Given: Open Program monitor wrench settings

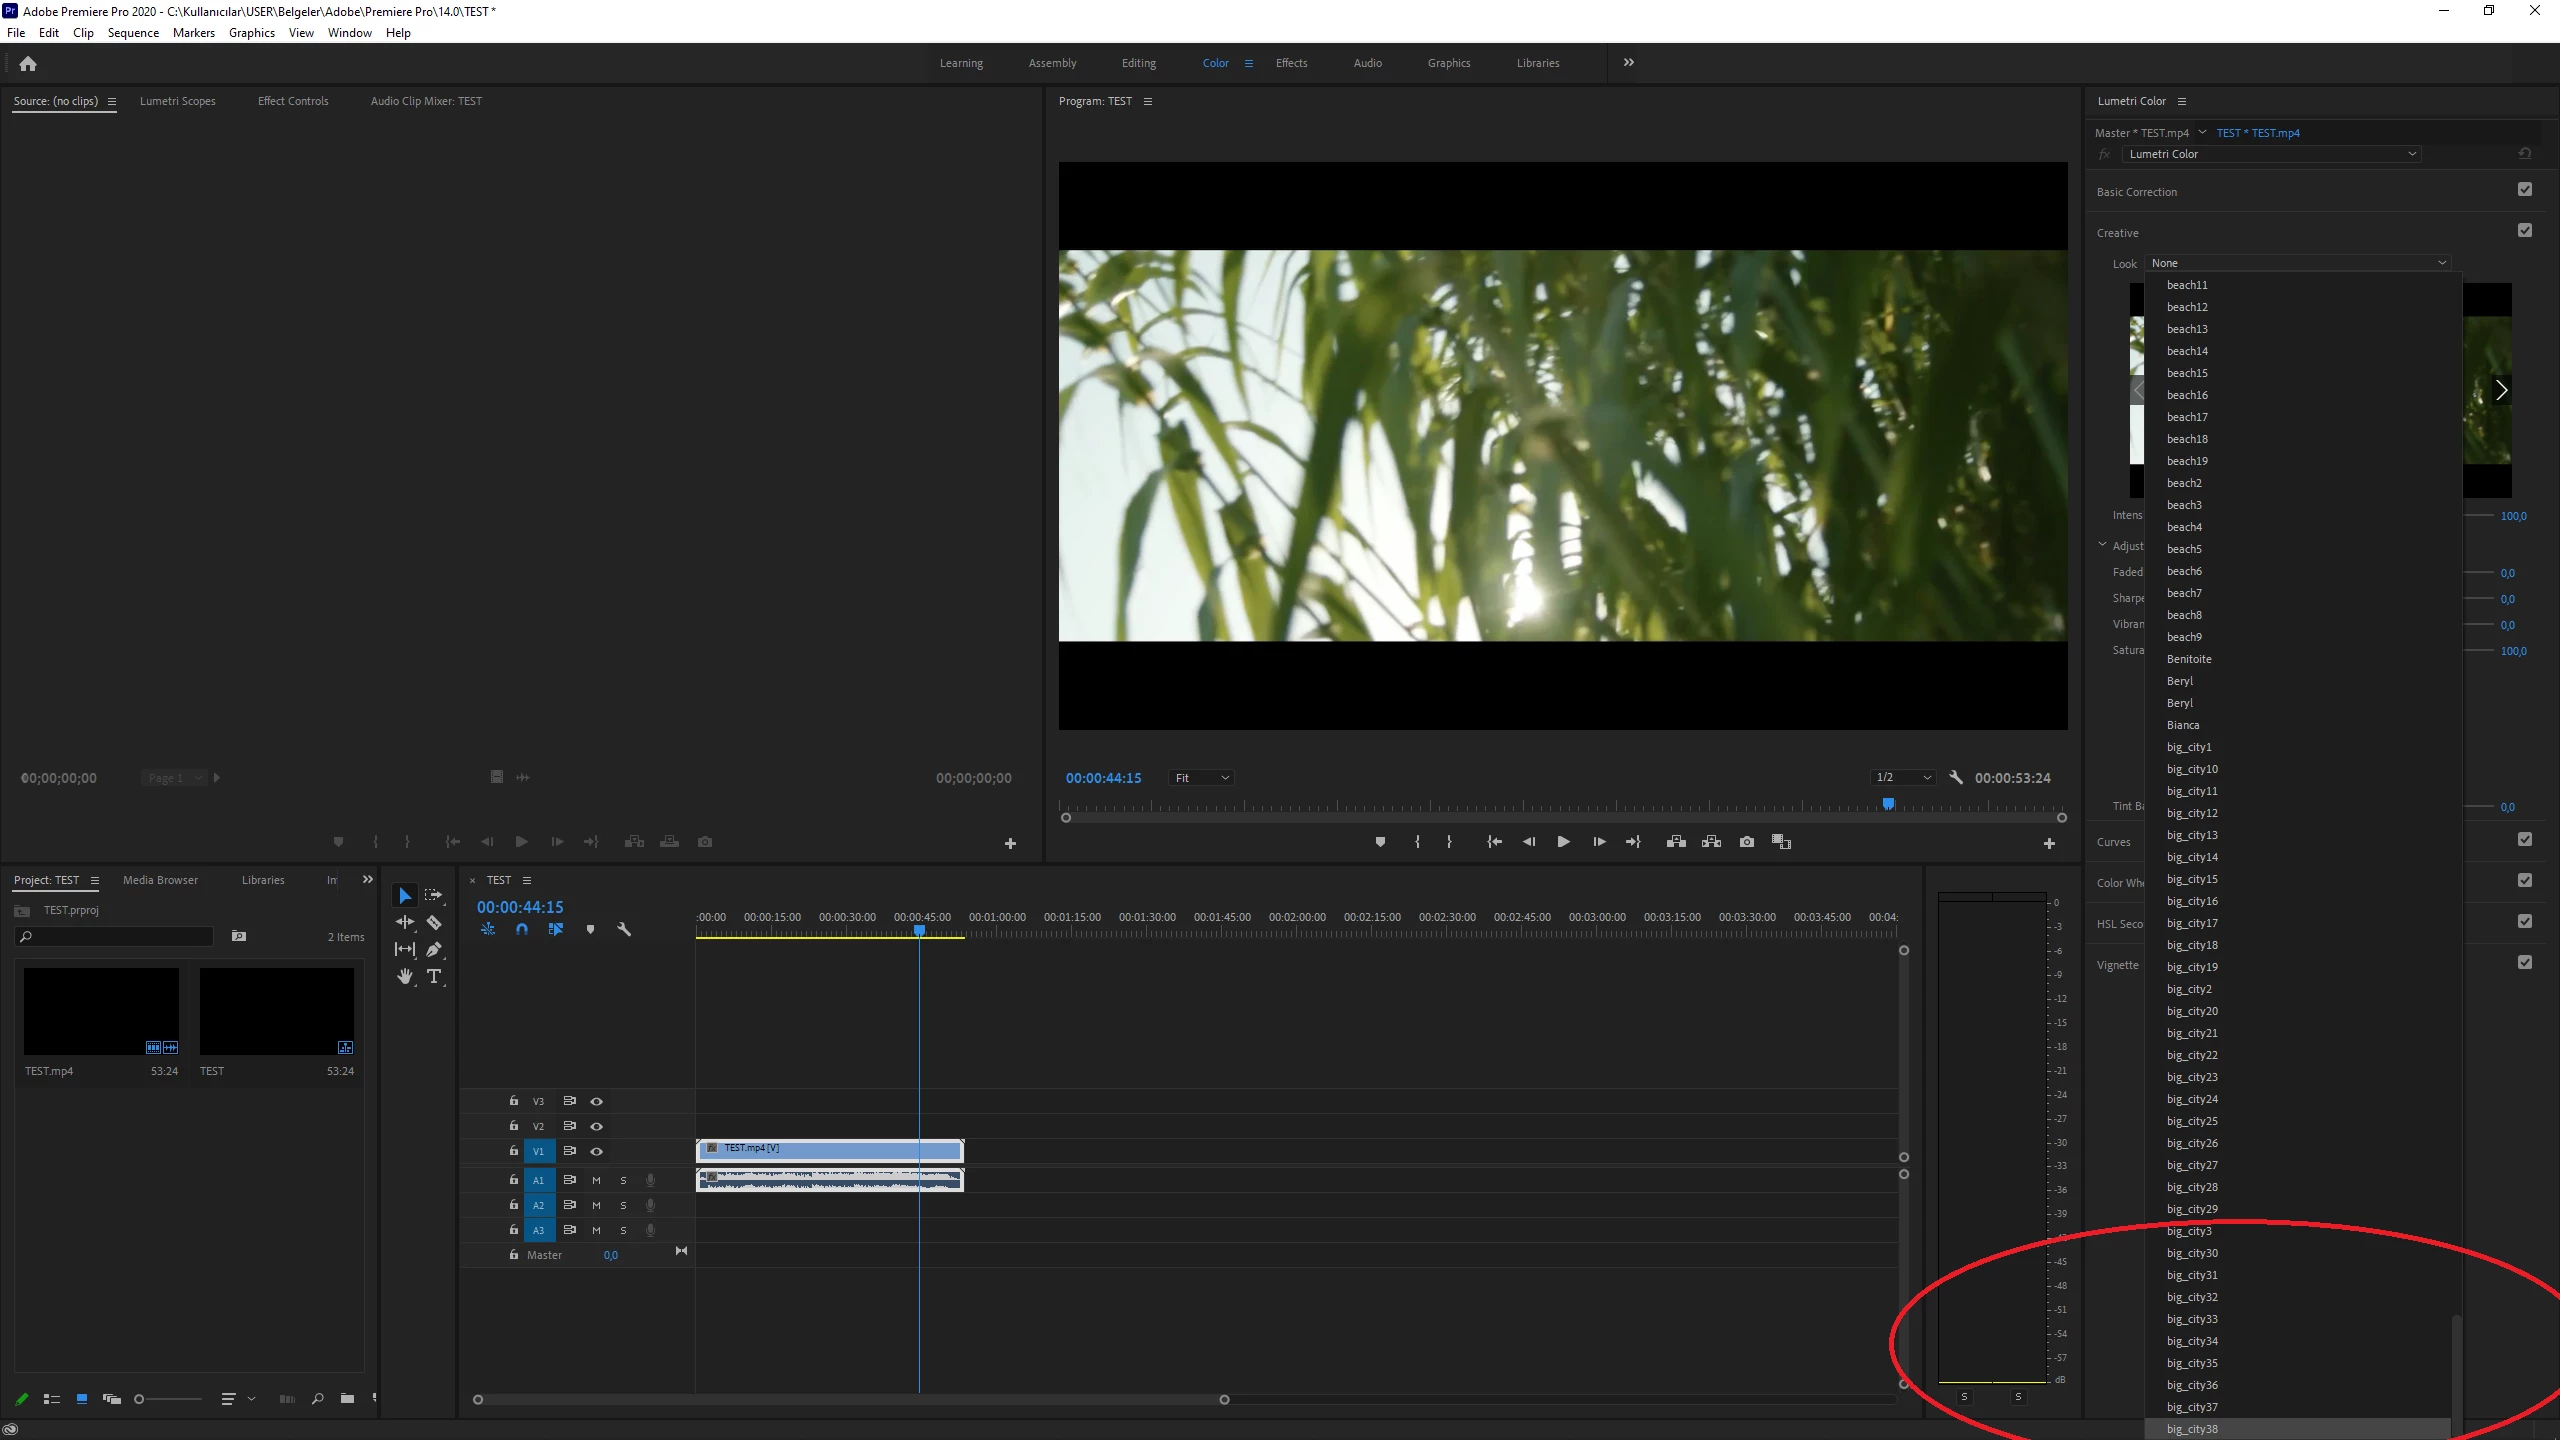Looking at the screenshot, I should (x=1956, y=777).
